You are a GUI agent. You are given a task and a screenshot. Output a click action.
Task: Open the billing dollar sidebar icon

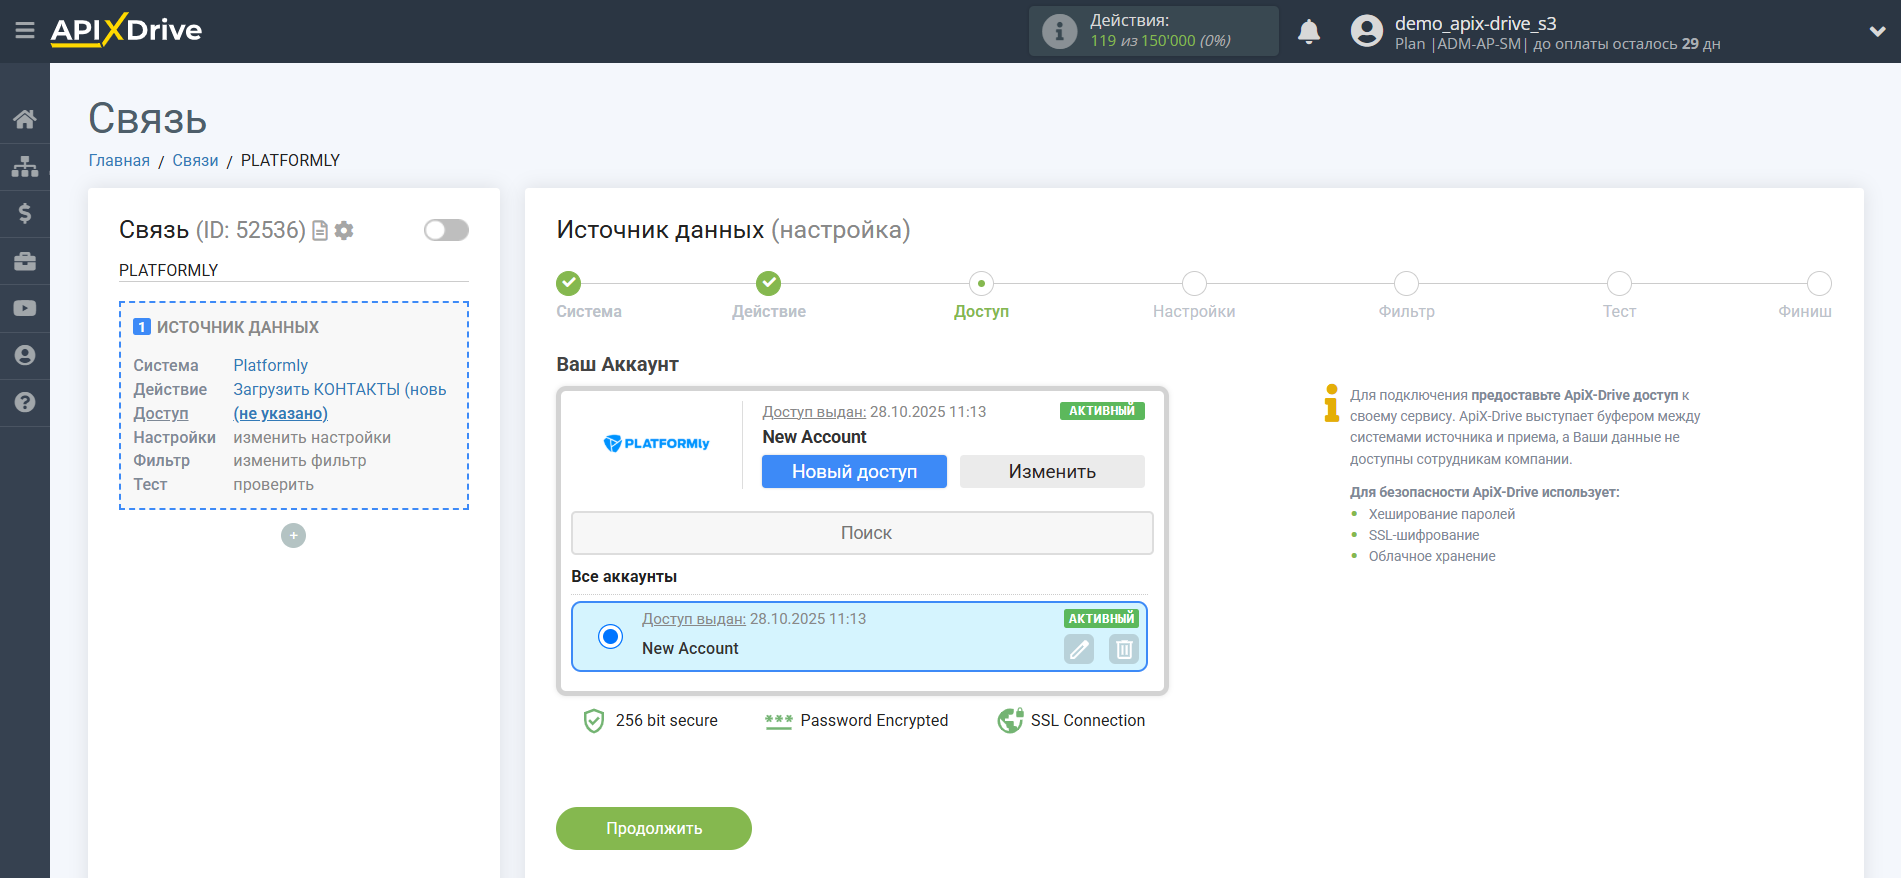[x=25, y=213]
